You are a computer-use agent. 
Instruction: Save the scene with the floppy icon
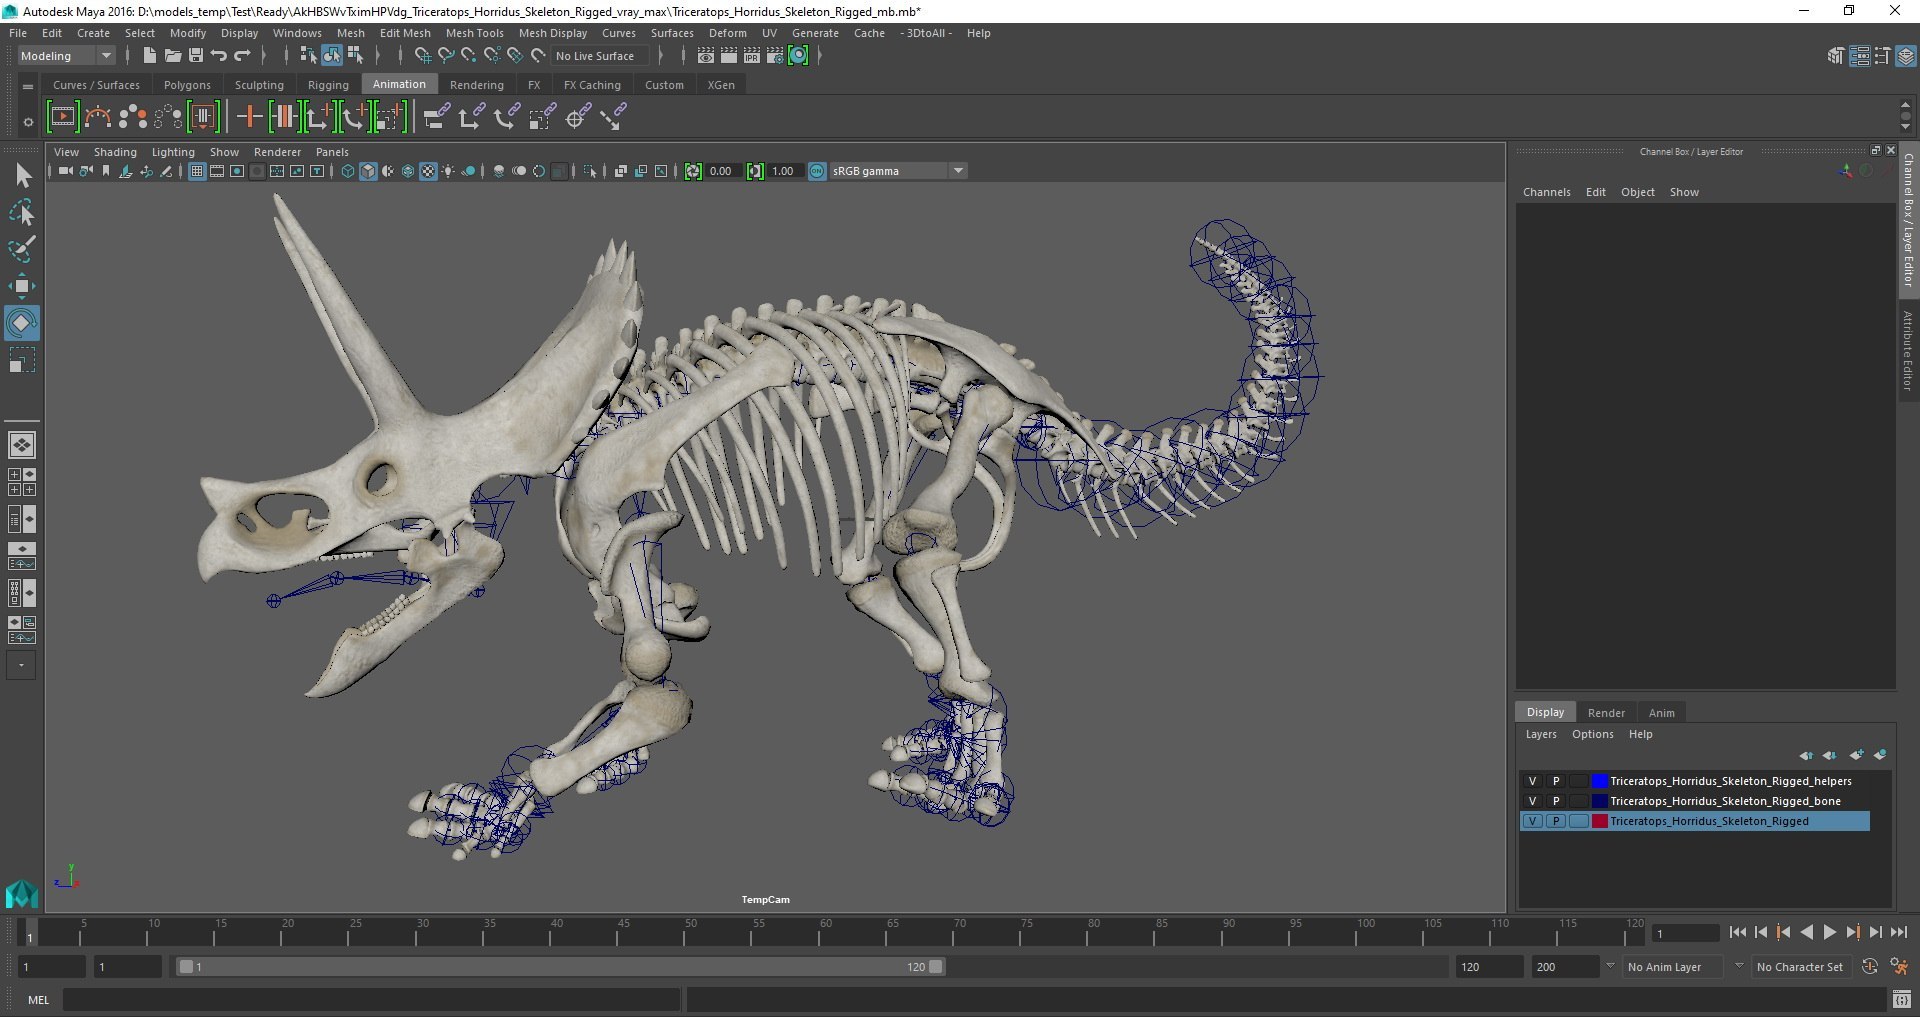(x=196, y=56)
